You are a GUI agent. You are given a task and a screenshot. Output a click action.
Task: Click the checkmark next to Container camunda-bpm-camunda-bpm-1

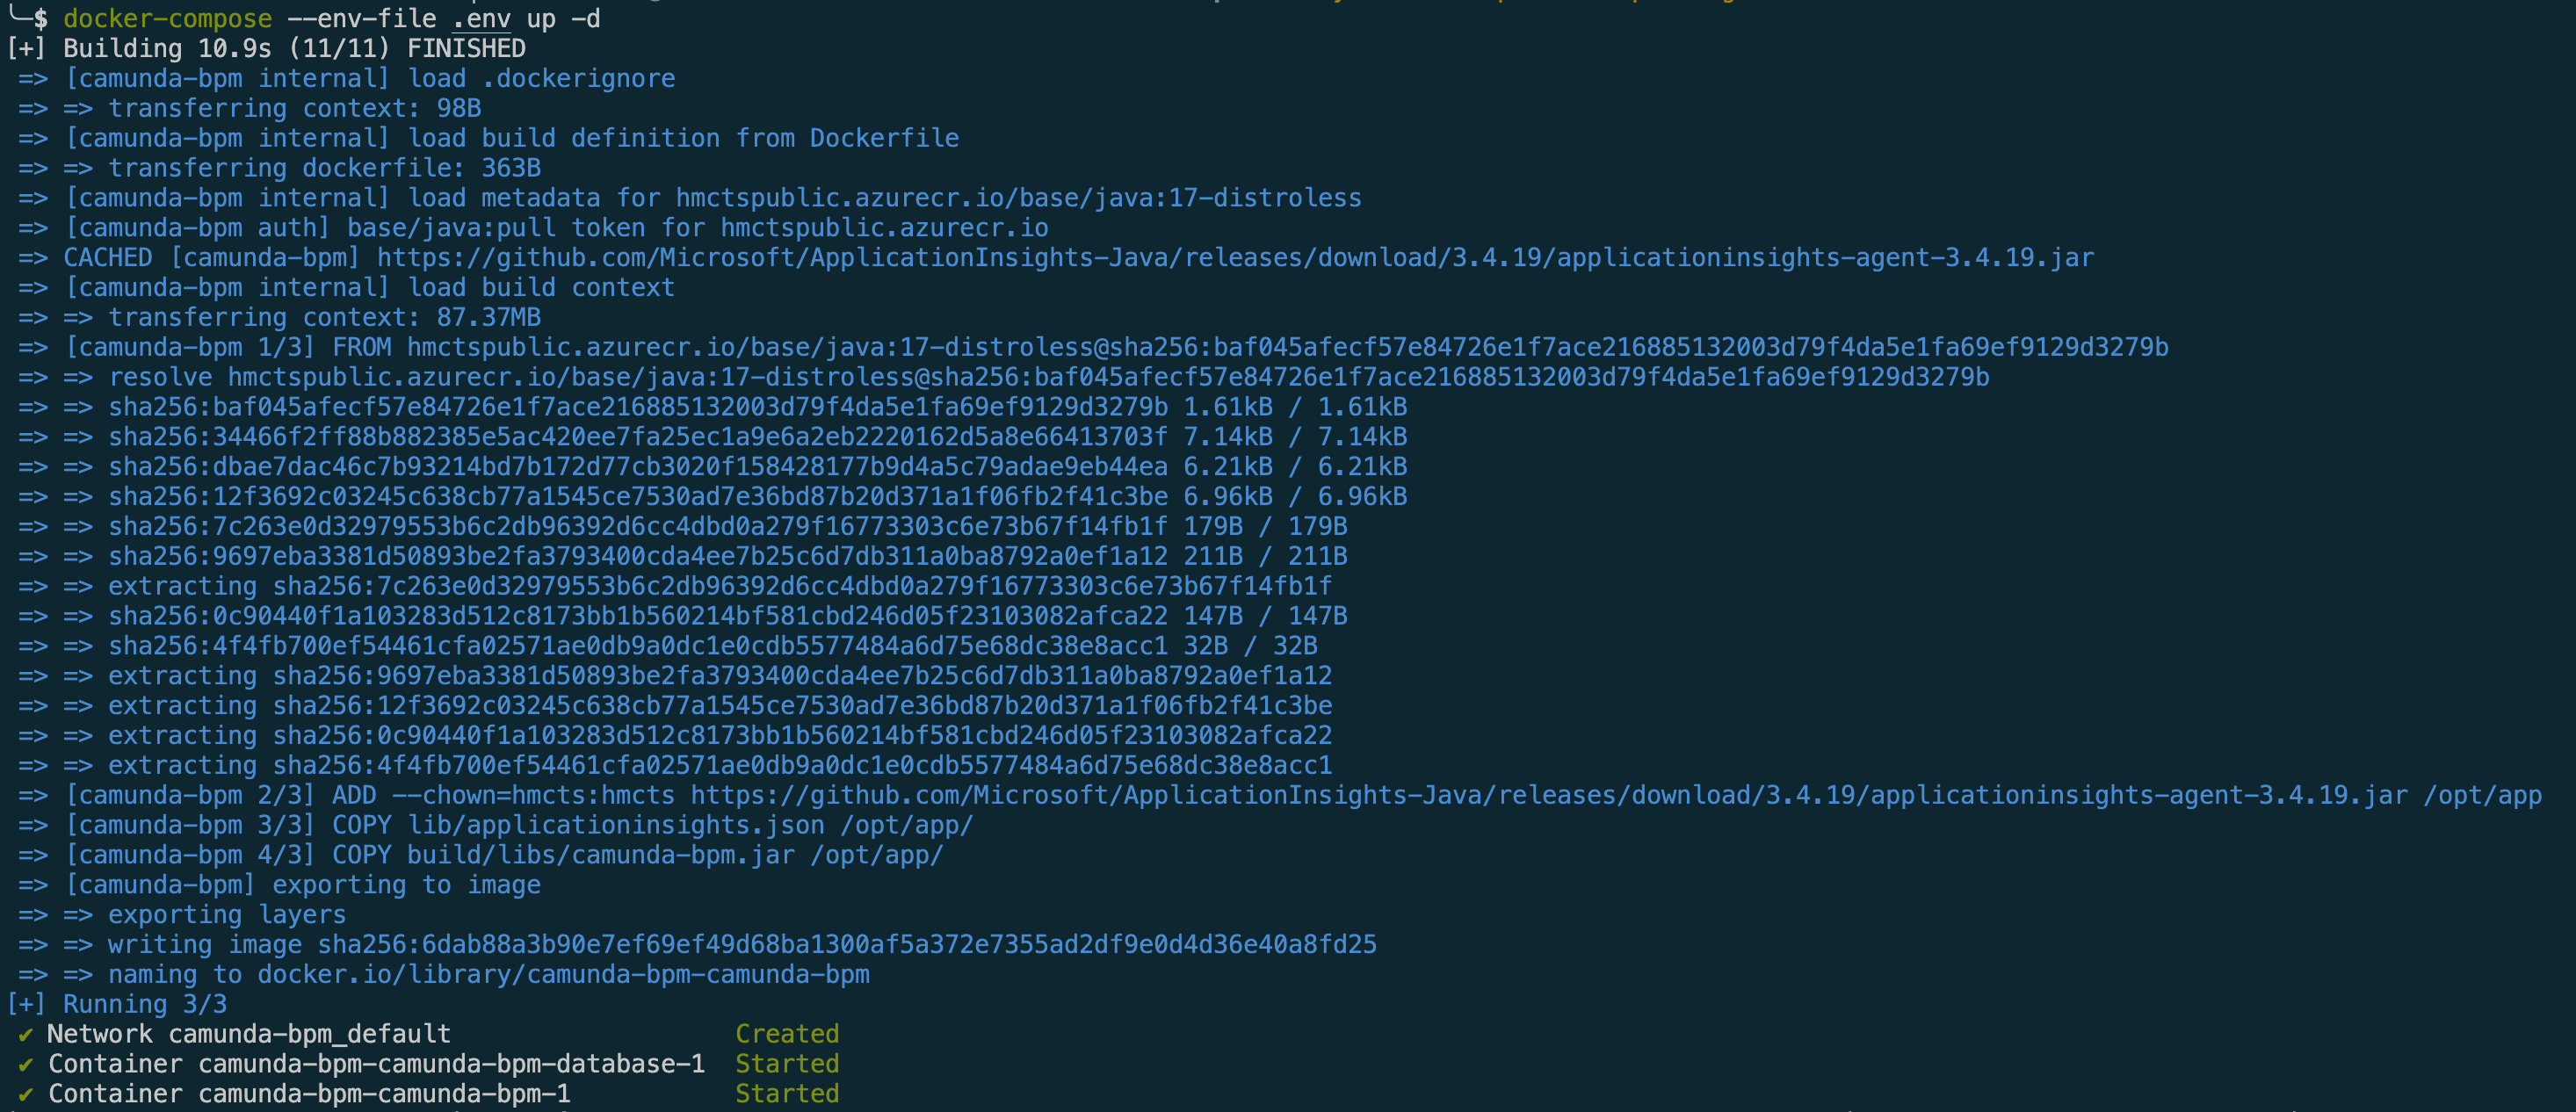pos(26,1095)
